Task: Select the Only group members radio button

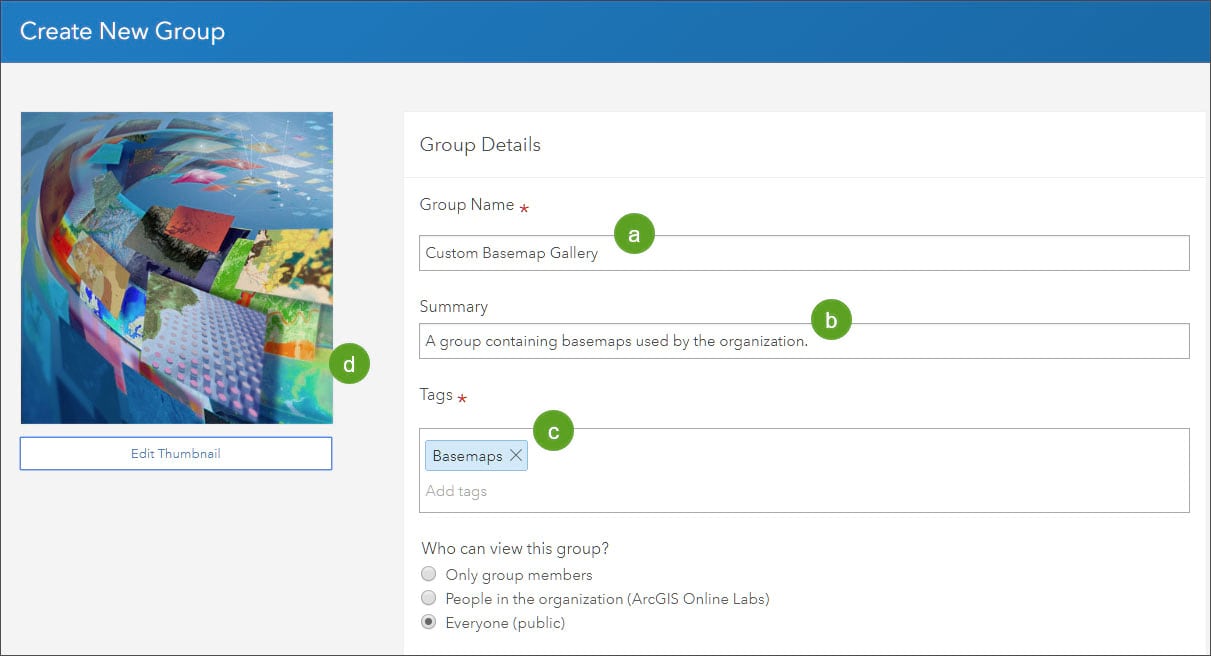Action: coord(429,575)
